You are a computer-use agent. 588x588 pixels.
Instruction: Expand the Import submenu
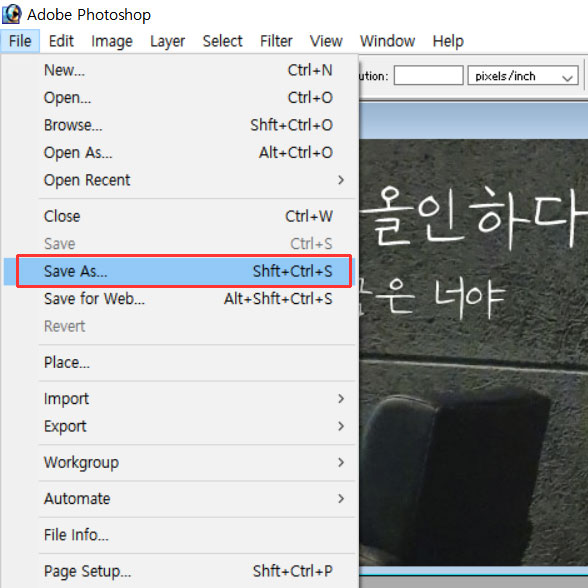[x=179, y=399]
